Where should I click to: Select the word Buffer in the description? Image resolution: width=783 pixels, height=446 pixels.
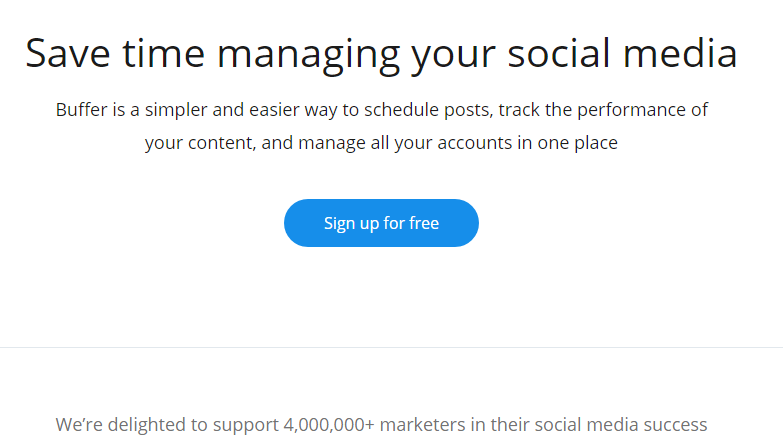coord(82,109)
